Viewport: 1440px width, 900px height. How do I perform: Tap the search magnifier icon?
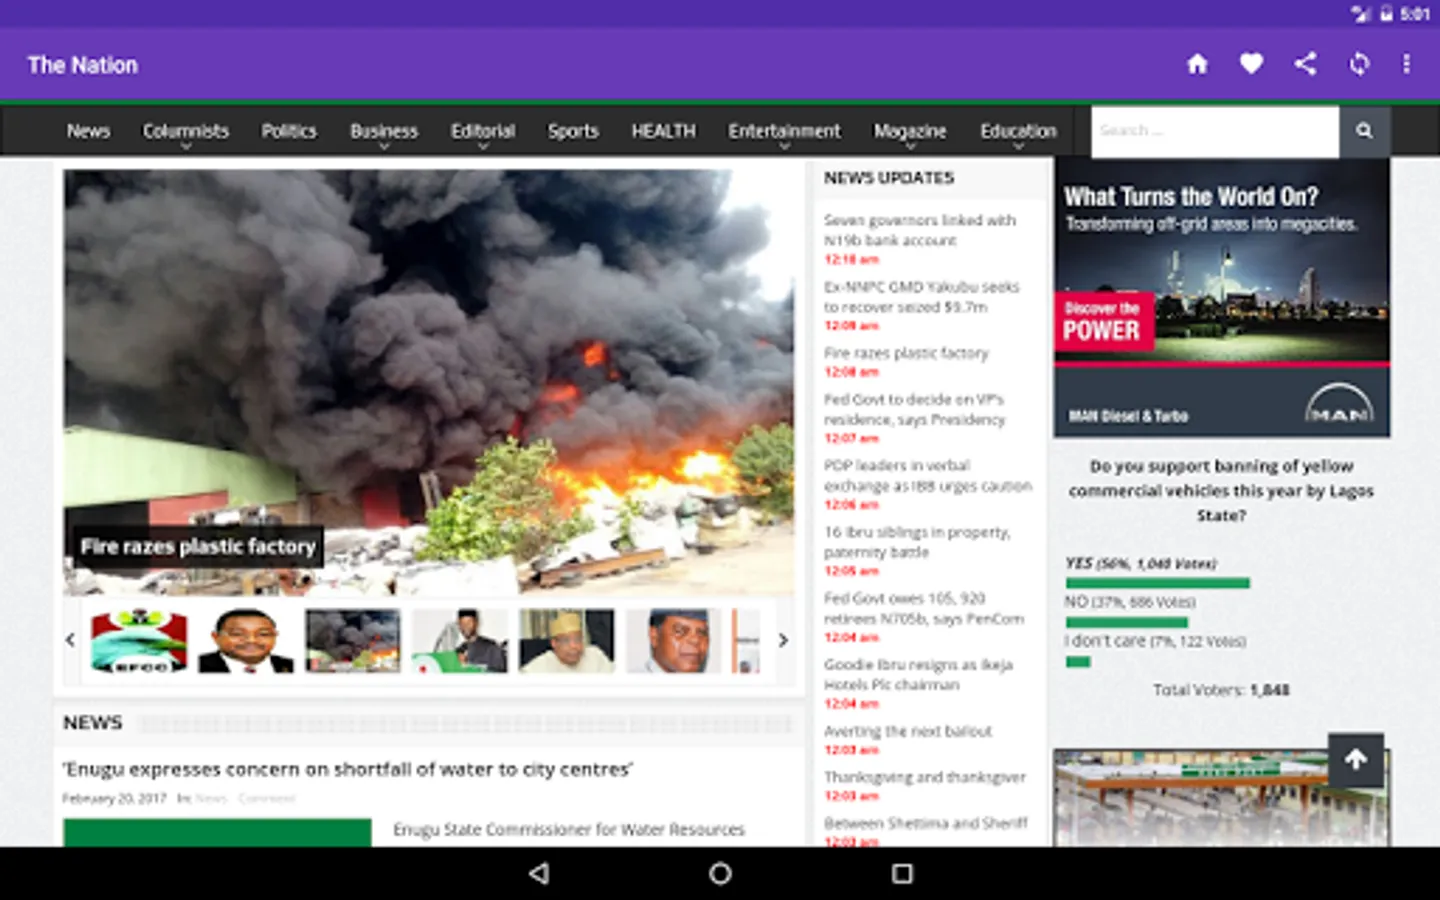(x=1364, y=130)
